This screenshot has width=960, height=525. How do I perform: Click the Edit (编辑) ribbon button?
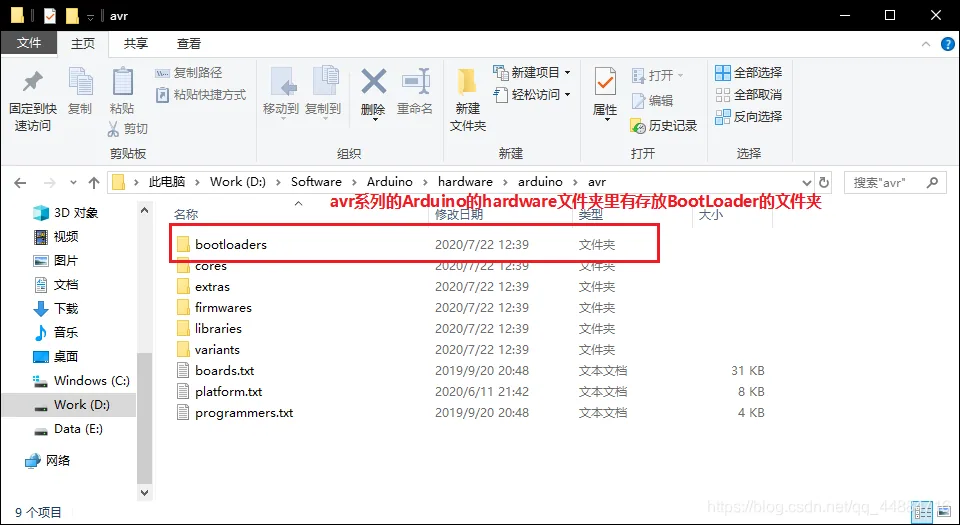[653, 101]
